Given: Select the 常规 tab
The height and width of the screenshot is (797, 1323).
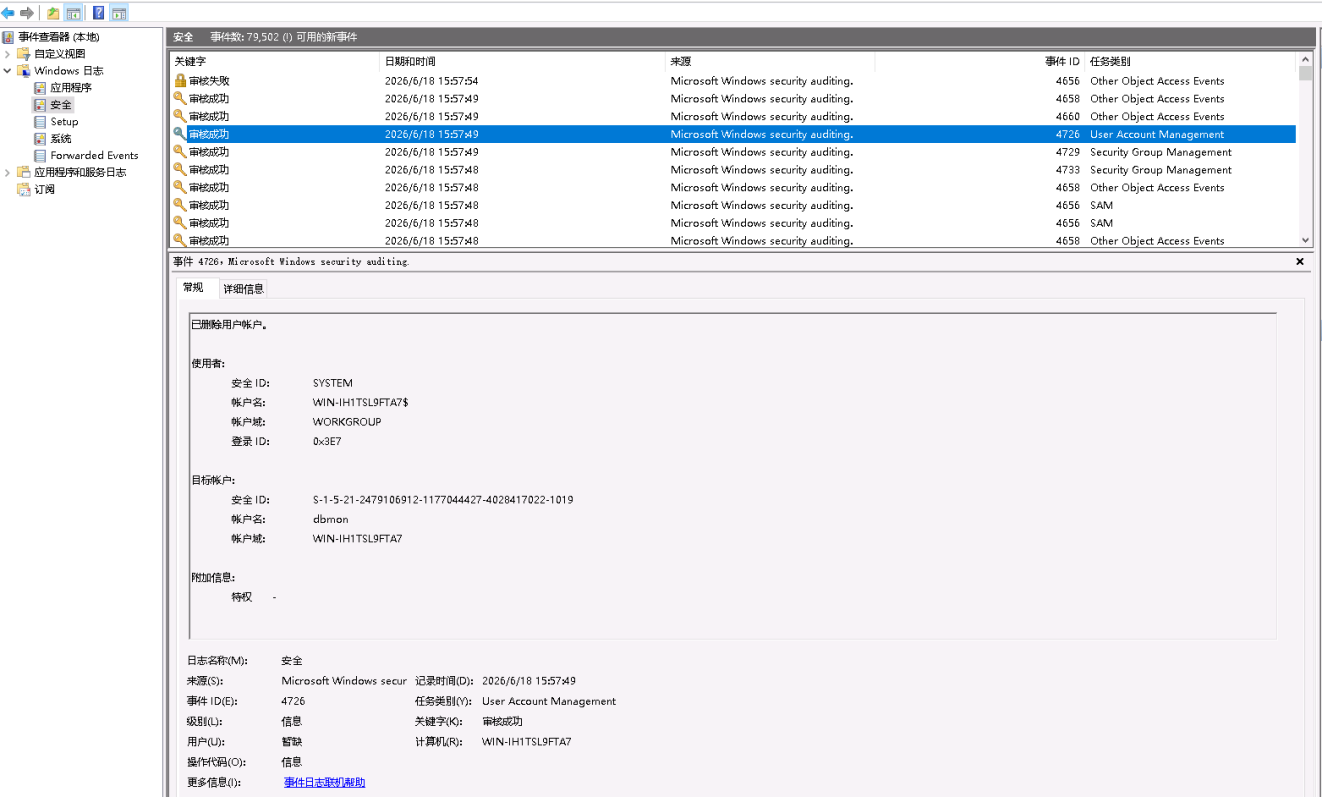Looking at the screenshot, I should [192, 288].
